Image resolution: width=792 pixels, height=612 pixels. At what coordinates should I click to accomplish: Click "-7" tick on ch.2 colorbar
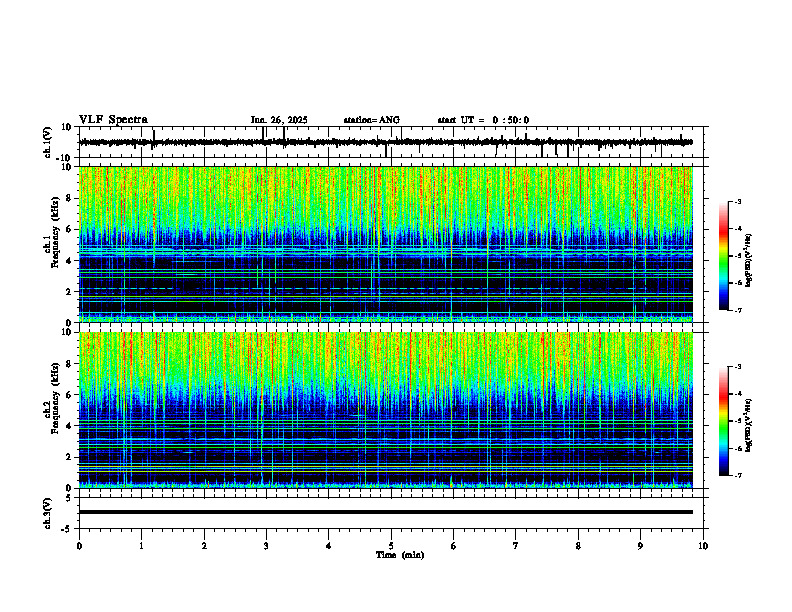[x=737, y=475]
